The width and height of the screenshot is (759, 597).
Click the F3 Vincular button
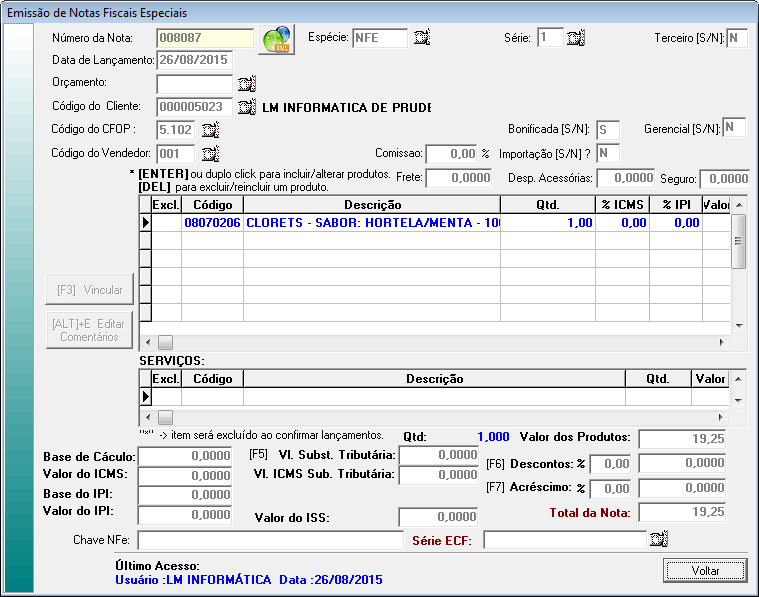[x=89, y=290]
